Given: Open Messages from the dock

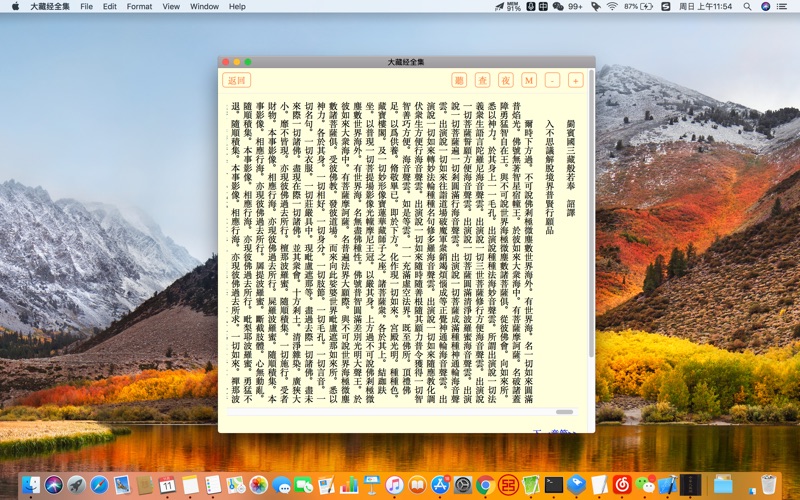Looking at the screenshot, I should click(x=281, y=485).
